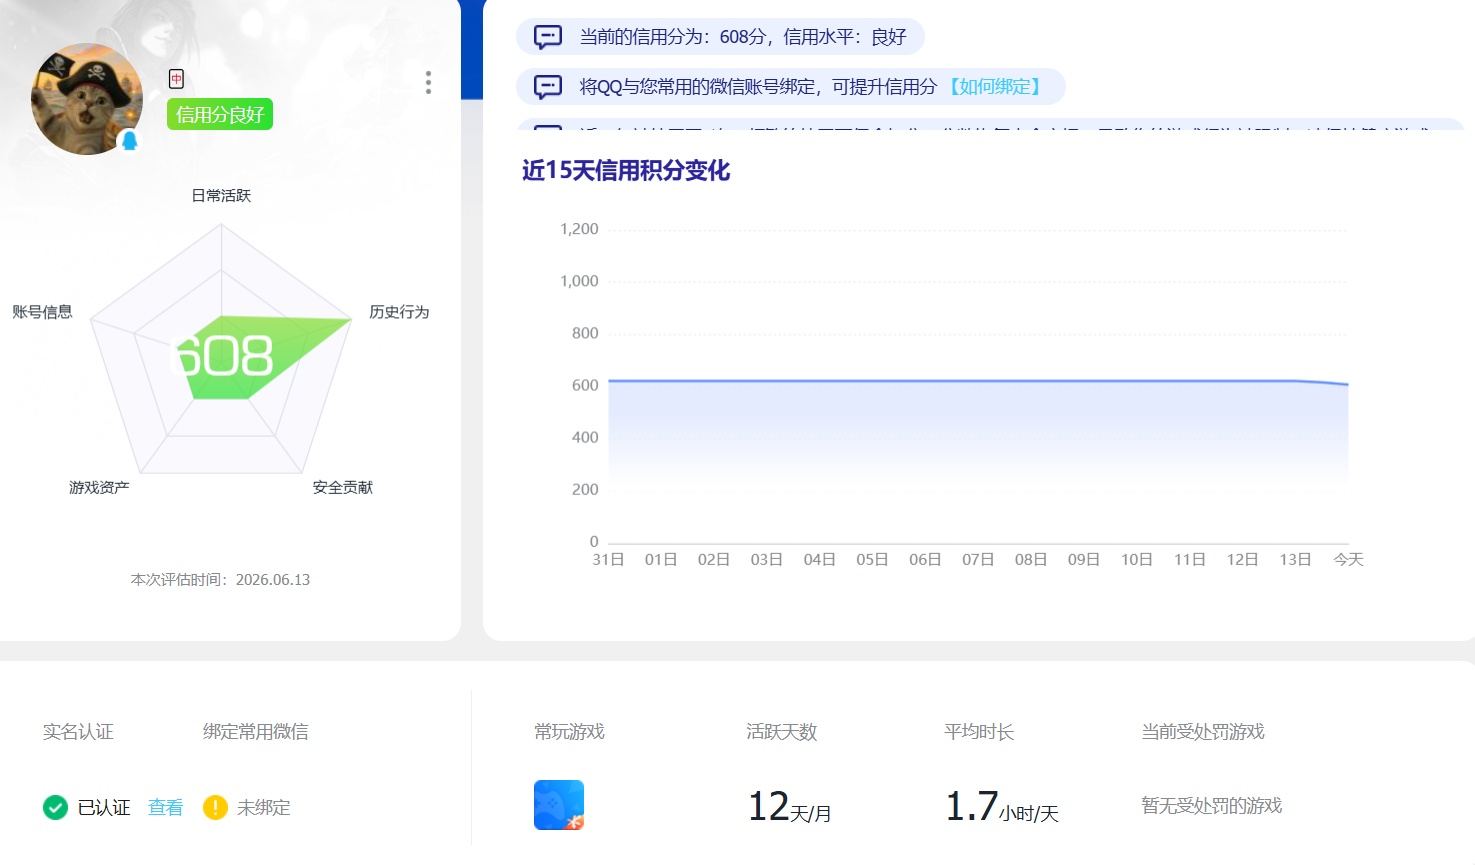Image resolution: width=1475 pixels, height=865 pixels.
Task: Select 游戏资产 radar axis label
Action: (x=99, y=488)
